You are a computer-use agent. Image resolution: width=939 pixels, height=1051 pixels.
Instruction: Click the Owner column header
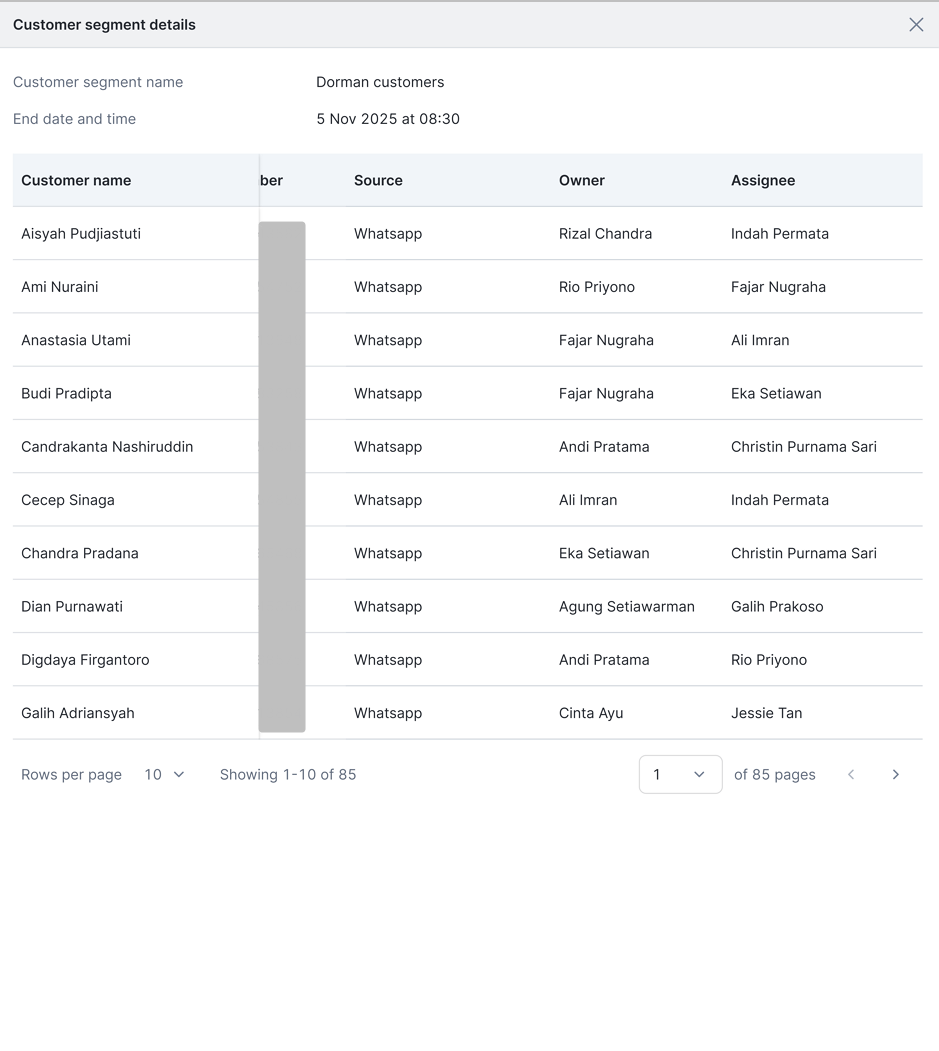tap(582, 180)
